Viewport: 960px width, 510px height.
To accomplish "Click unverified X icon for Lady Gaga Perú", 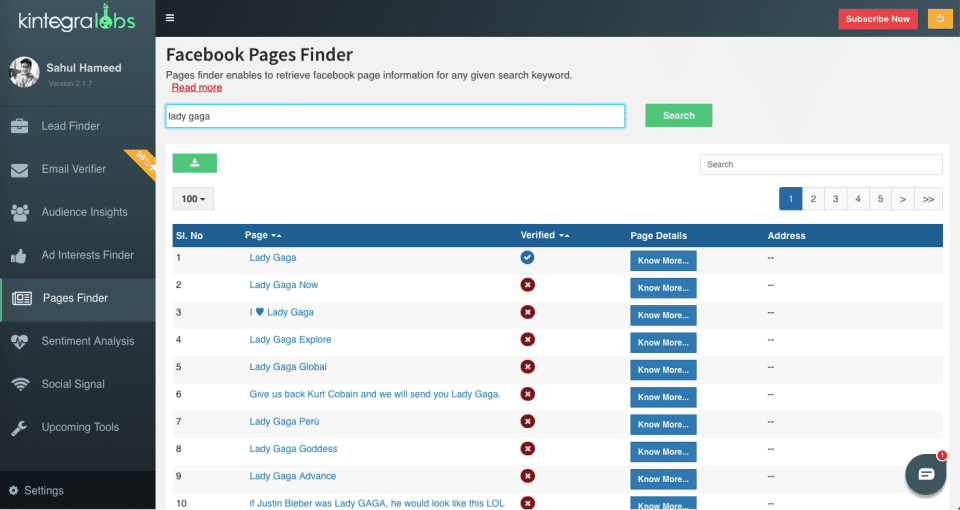I will [x=527, y=421].
